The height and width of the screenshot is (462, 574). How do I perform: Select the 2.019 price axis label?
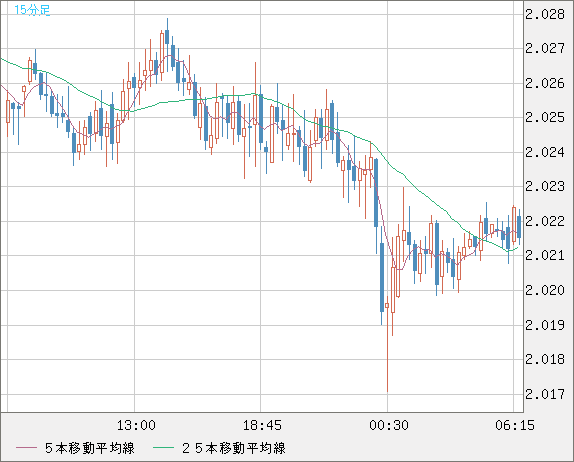545,325
